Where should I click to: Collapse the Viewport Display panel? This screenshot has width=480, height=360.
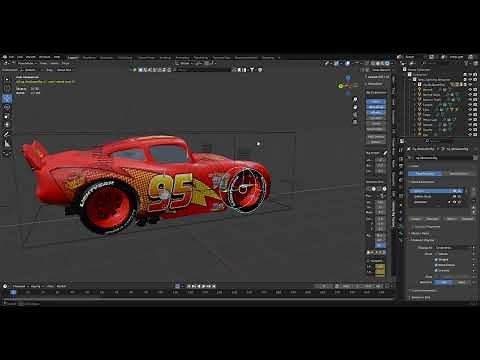point(422,240)
